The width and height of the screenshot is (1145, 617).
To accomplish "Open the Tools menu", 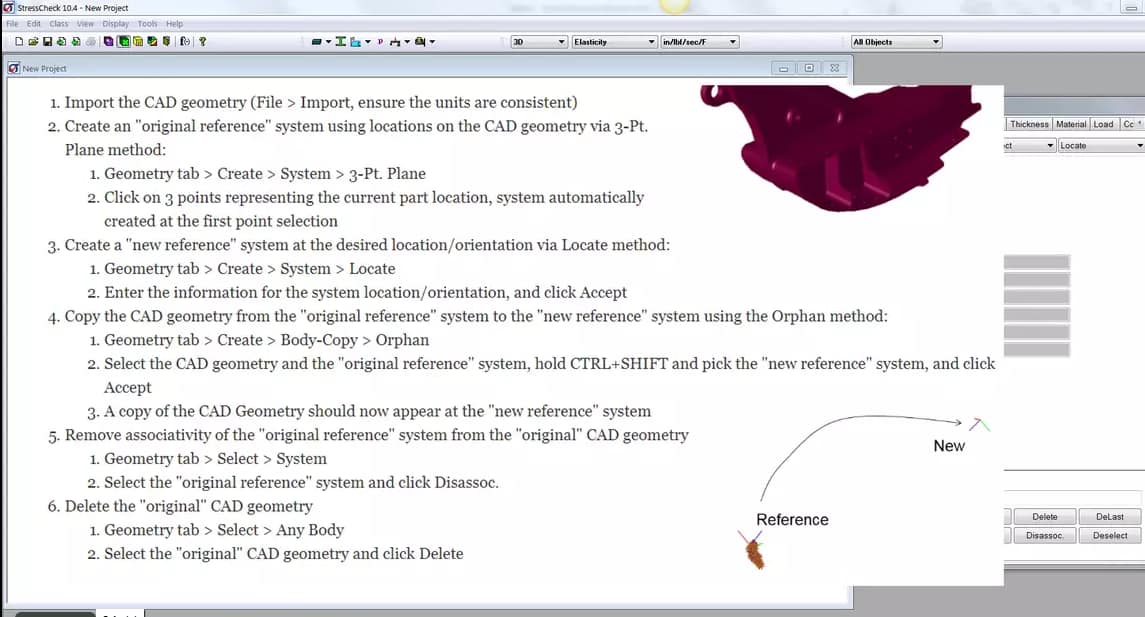I will pyautogui.click(x=147, y=23).
